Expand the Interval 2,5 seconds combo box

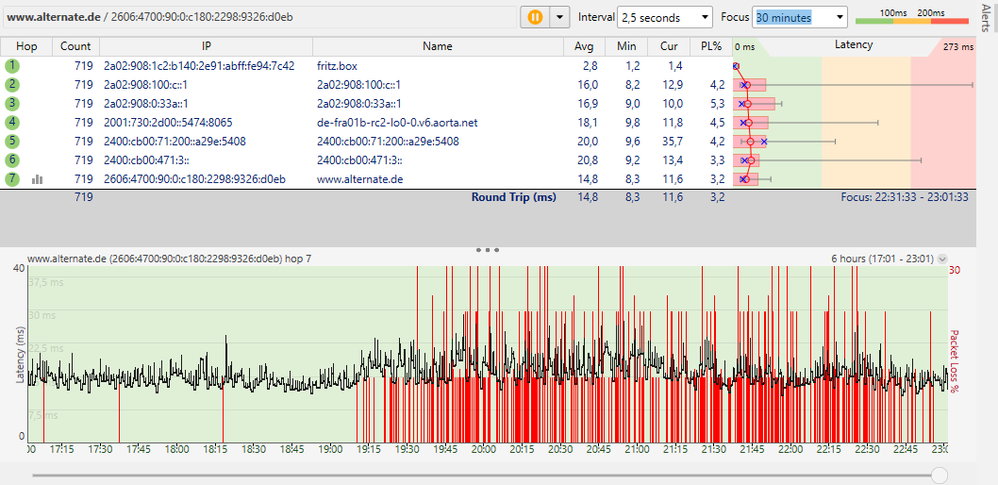coord(665,18)
